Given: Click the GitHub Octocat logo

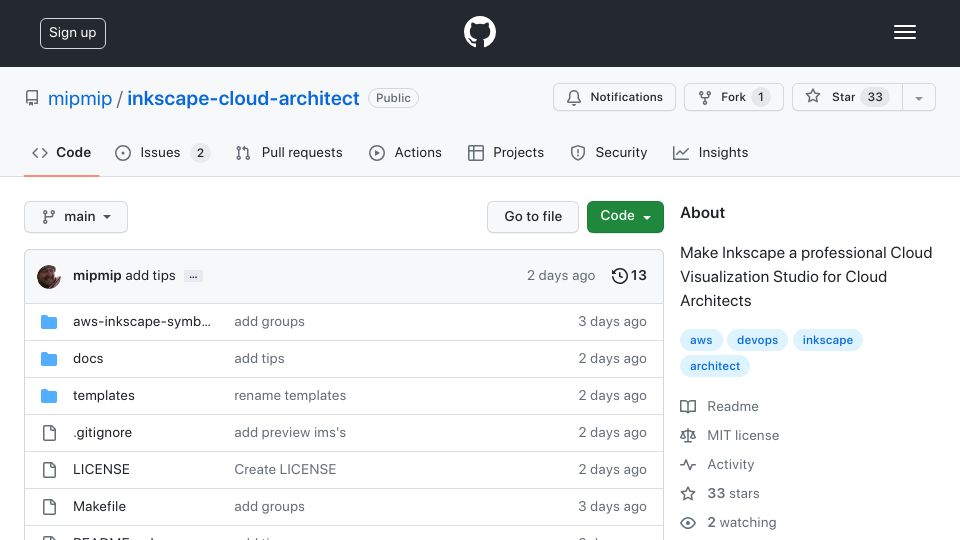Looking at the screenshot, I should [479, 32].
